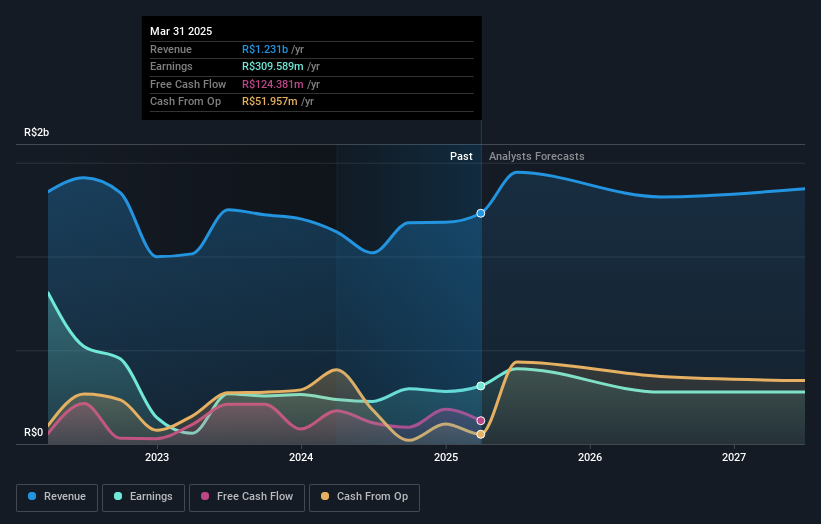This screenshot has width=821, height=524.
Task: Click the 'Free Cash Flow' tooltip row label
Action: click(x=188, y=84)
